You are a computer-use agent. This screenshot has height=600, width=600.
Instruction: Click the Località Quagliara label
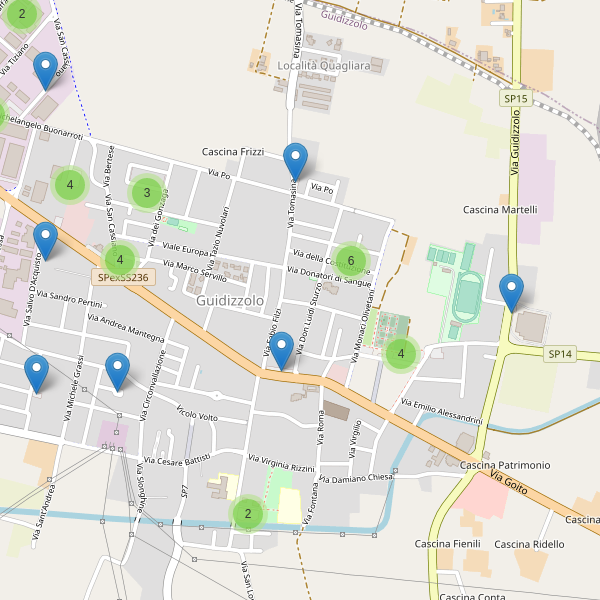[324, 66]
